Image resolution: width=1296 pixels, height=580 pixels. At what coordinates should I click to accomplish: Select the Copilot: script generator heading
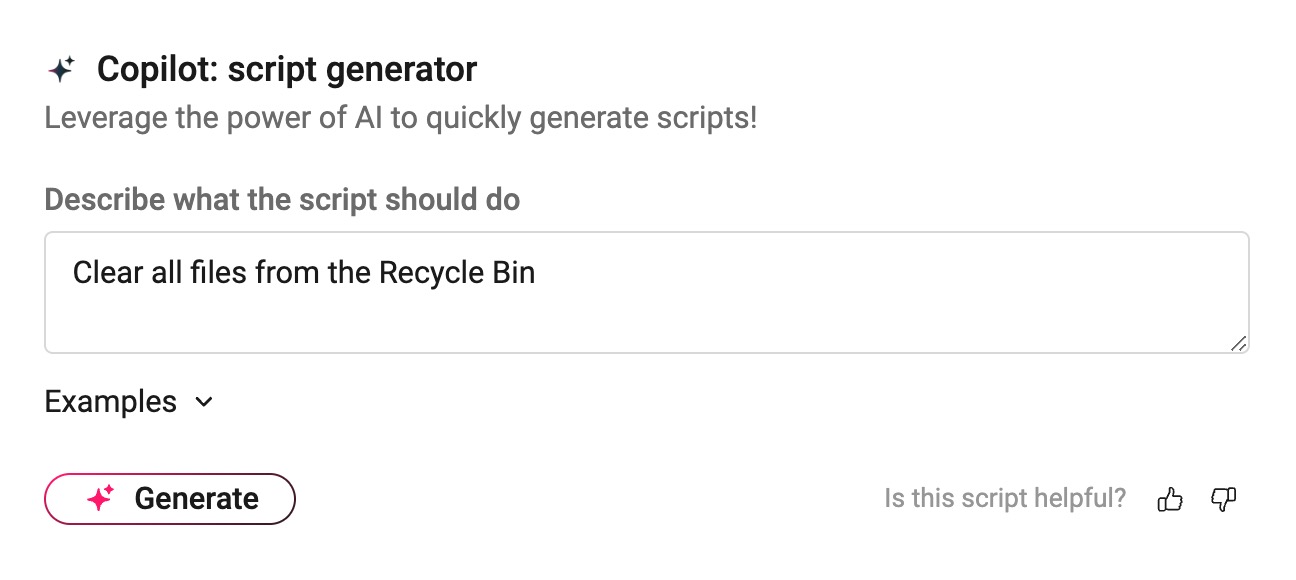pos(287,69)
